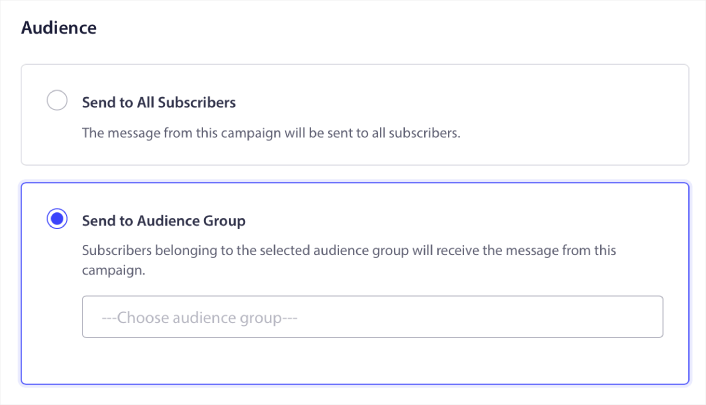Click the "---Choose audience group---" placeholder text

point(201,318)
